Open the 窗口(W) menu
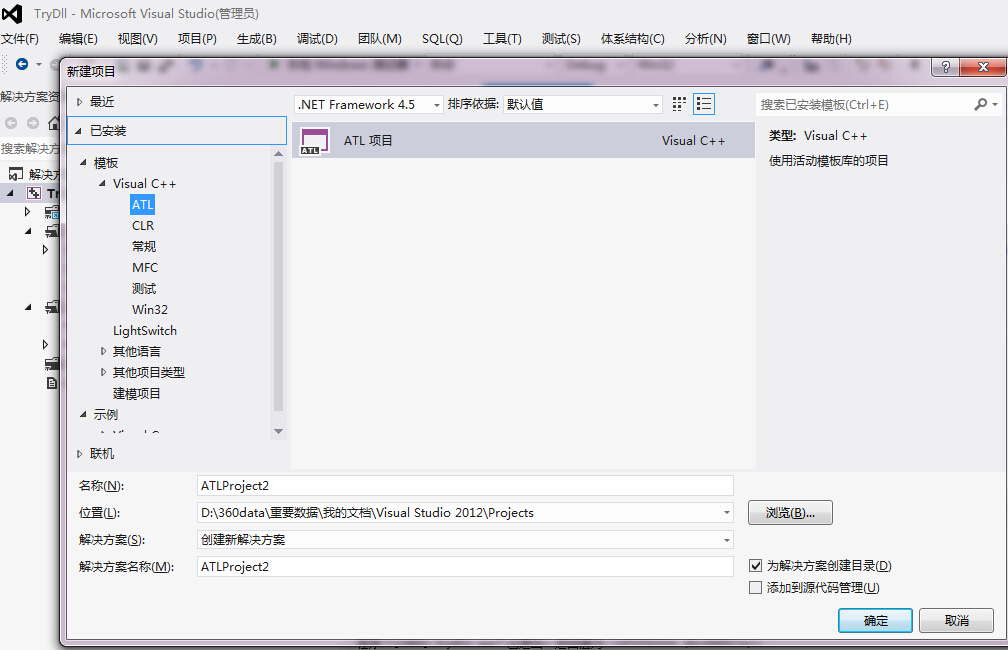The height and width of the screenshot is (650, 1008). 768,39
